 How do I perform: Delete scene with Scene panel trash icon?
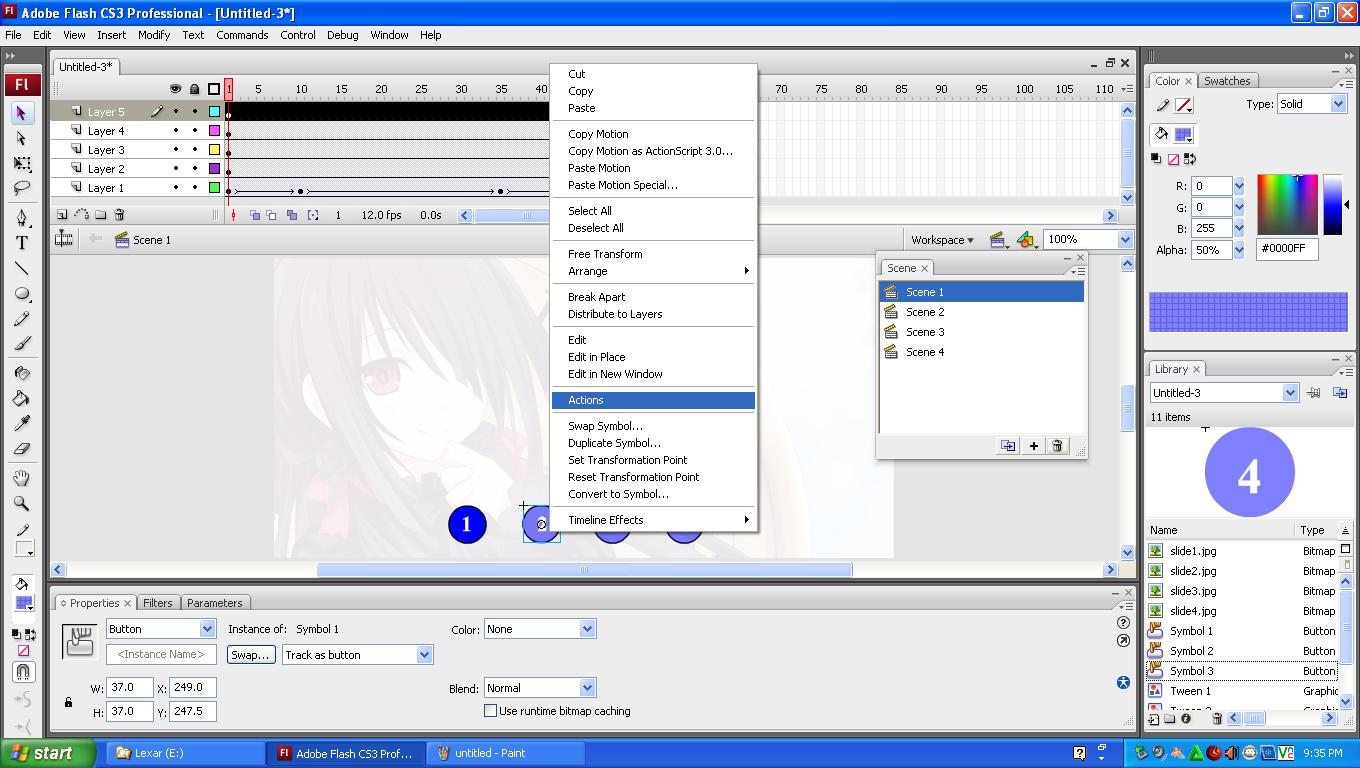coord(1057,446)
